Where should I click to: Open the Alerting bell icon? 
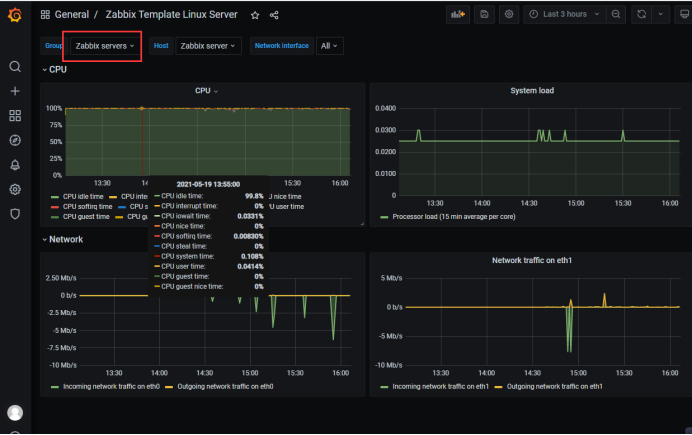tap(15, 165)
